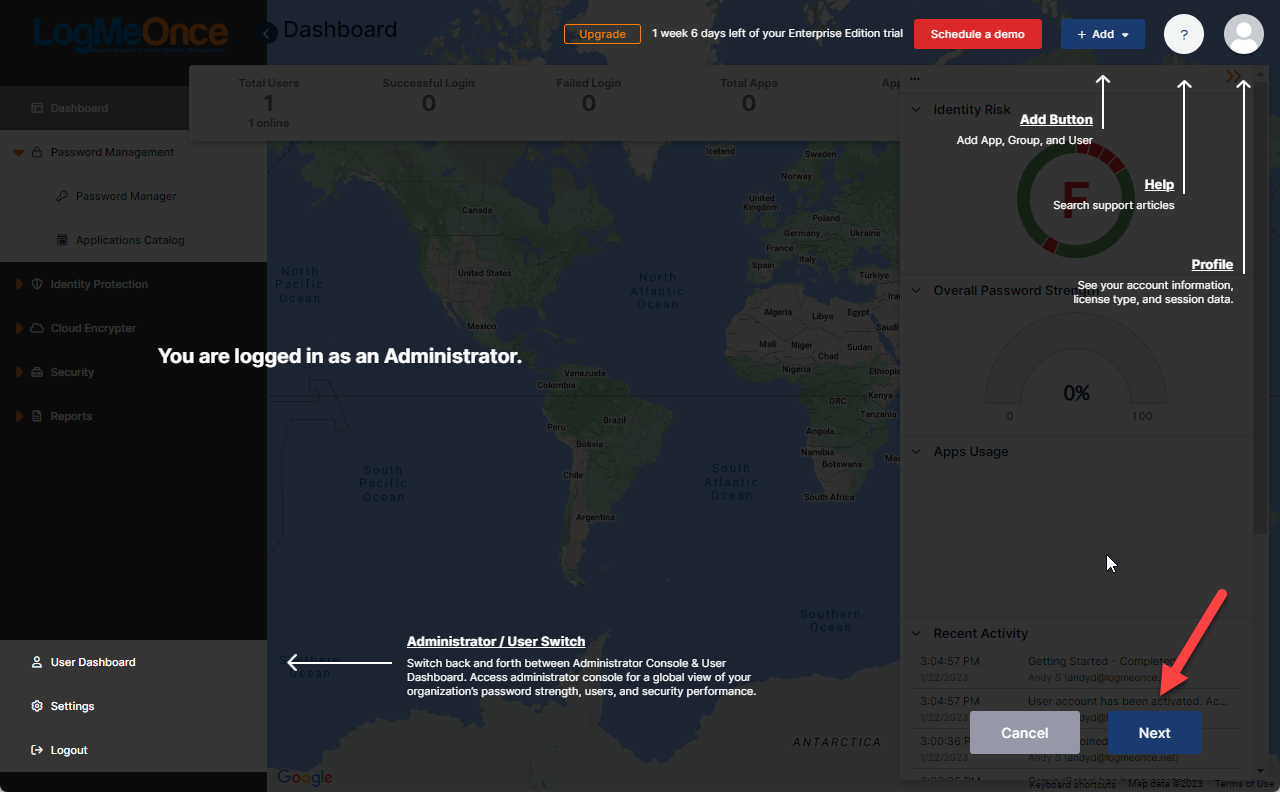This screenshot has width=1280, height=792.
Task: Collapse the Identity Risk panel chevron
Action: click(915, 110)
